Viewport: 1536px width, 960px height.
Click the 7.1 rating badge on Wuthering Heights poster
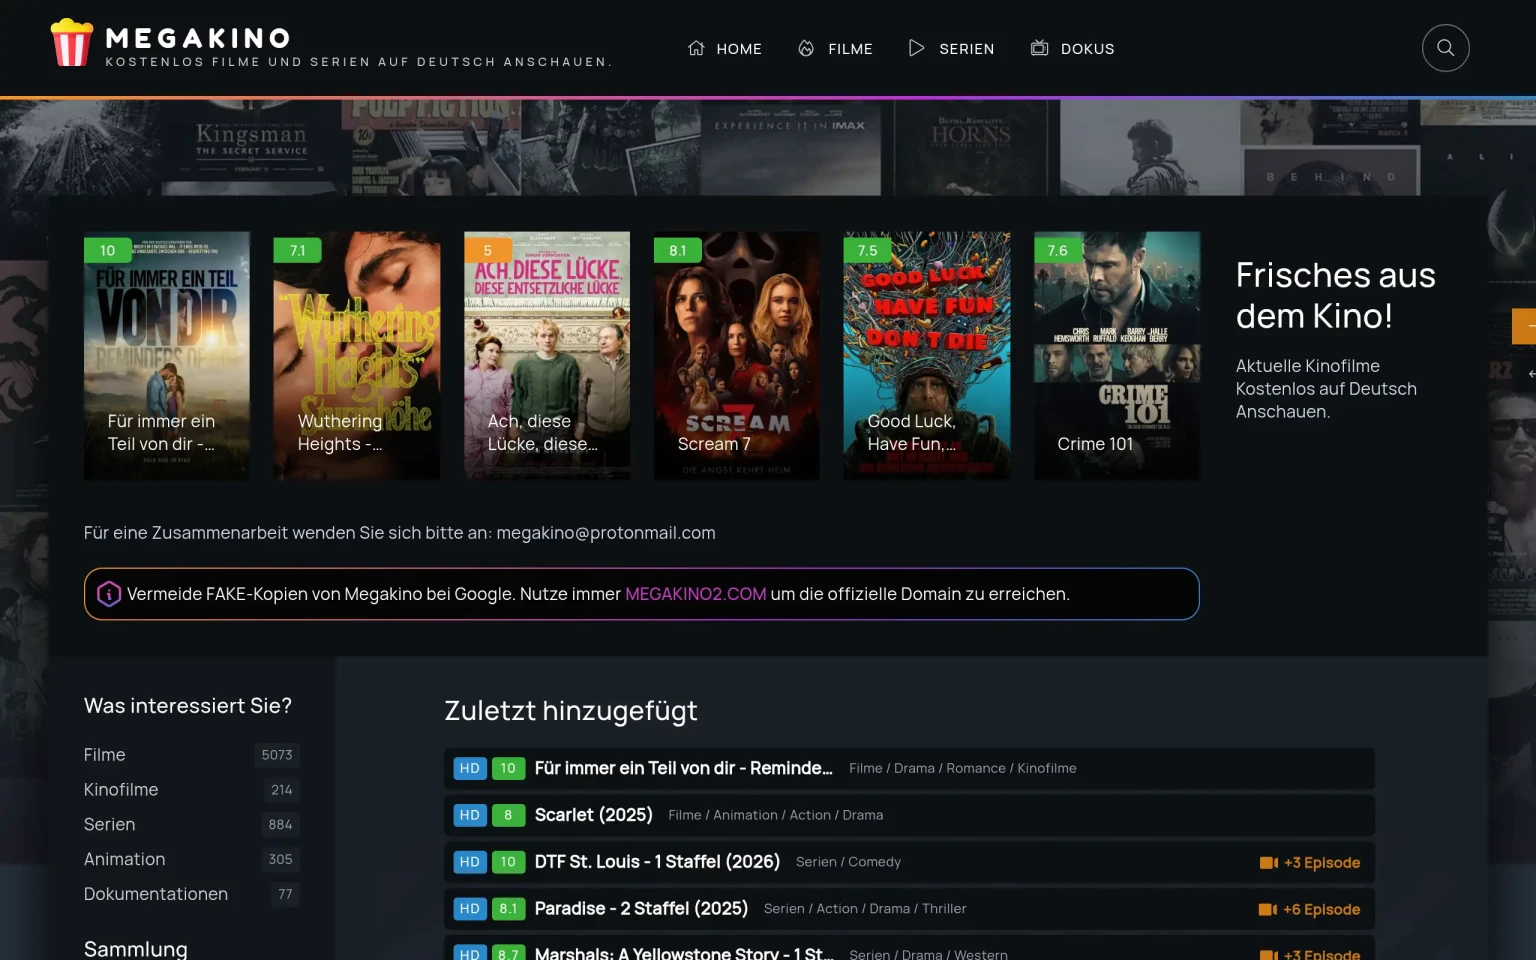298,250
